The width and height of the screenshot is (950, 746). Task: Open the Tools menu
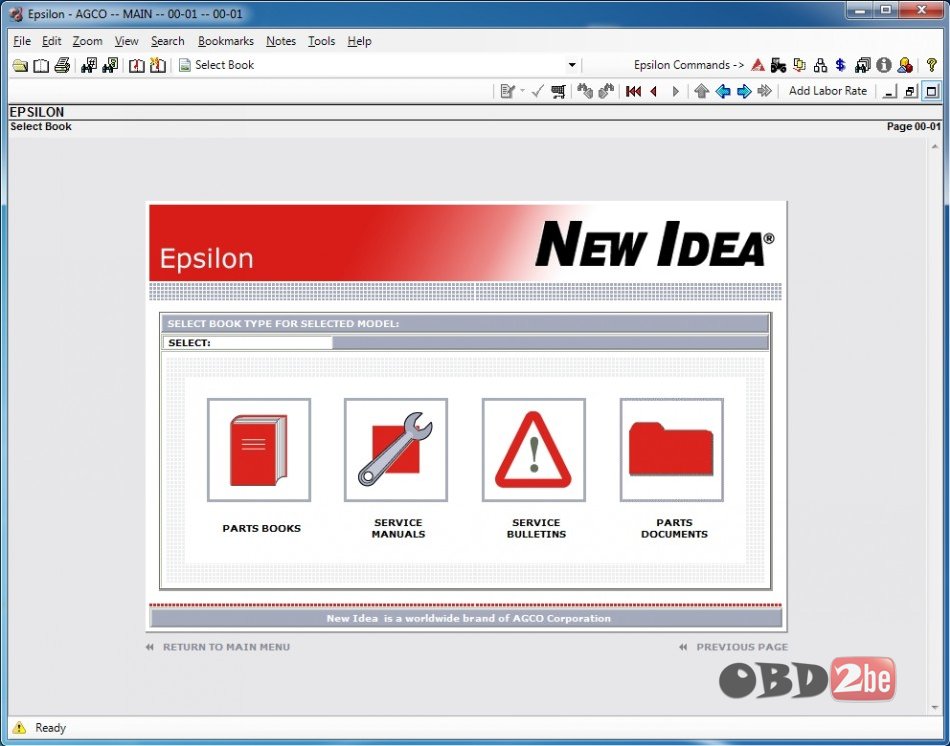tap(321, 41)
